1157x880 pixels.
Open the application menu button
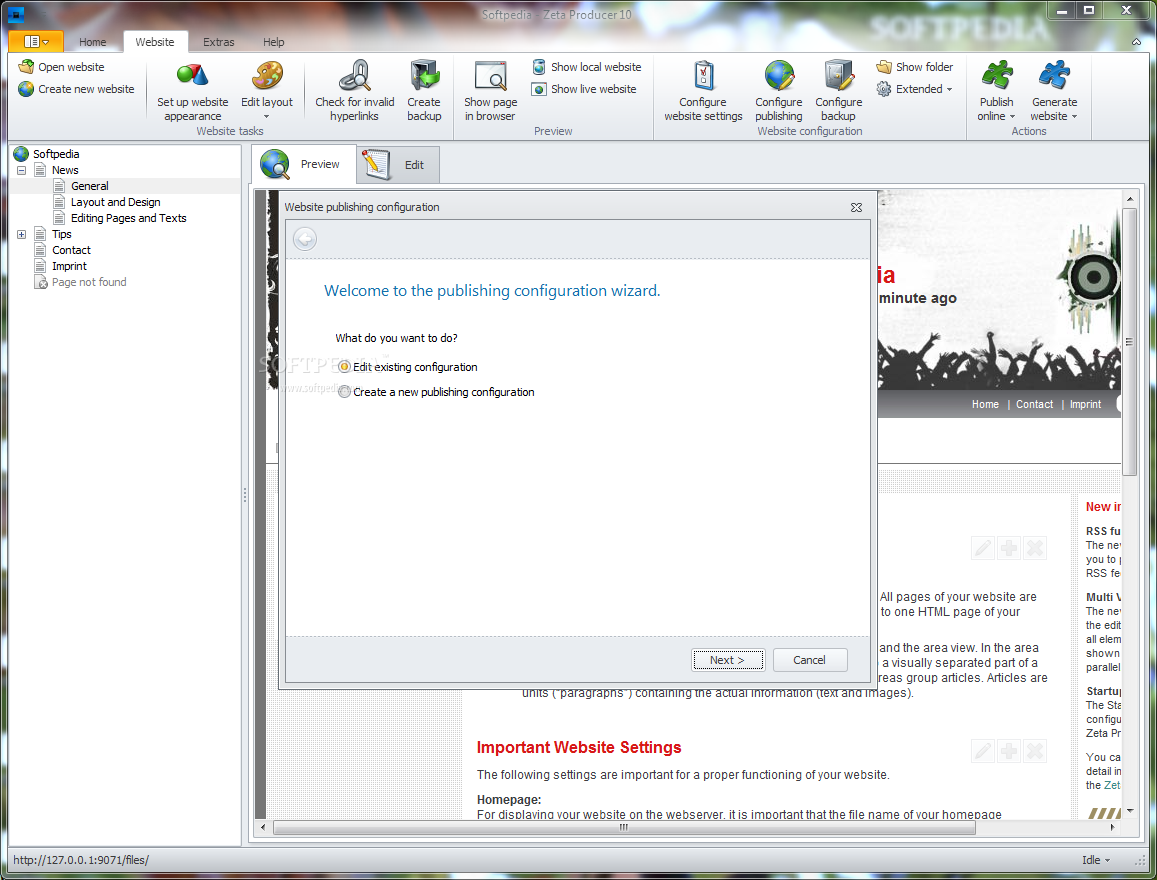click(x=35, y=41)
